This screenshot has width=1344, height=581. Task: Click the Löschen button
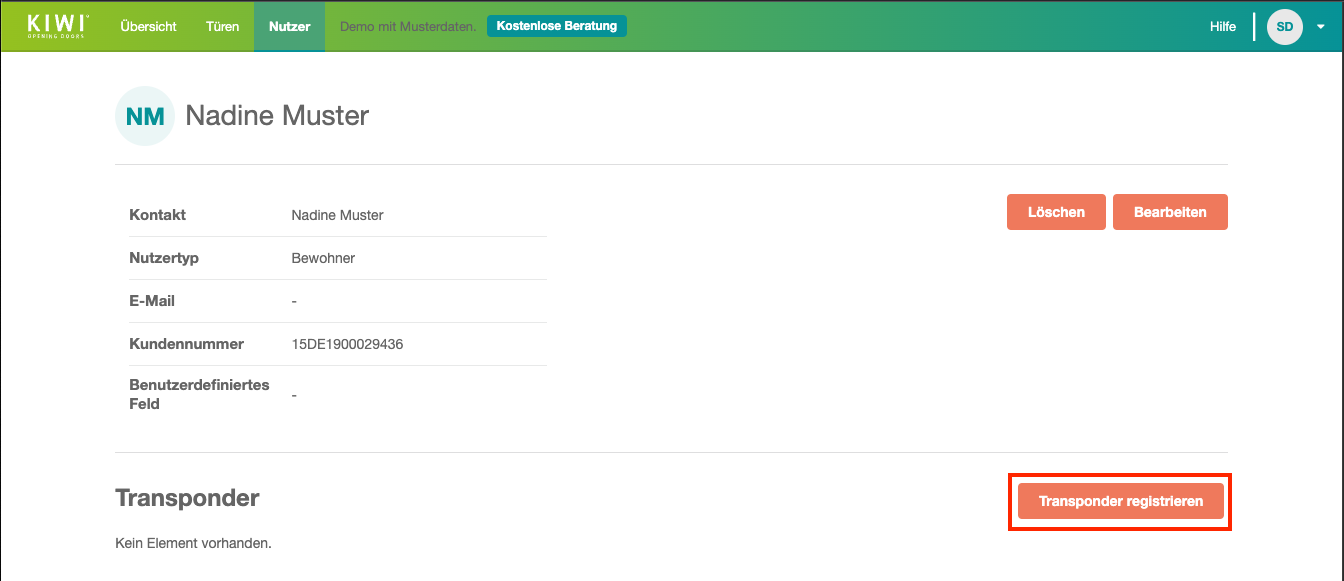tap(1056, 212)
